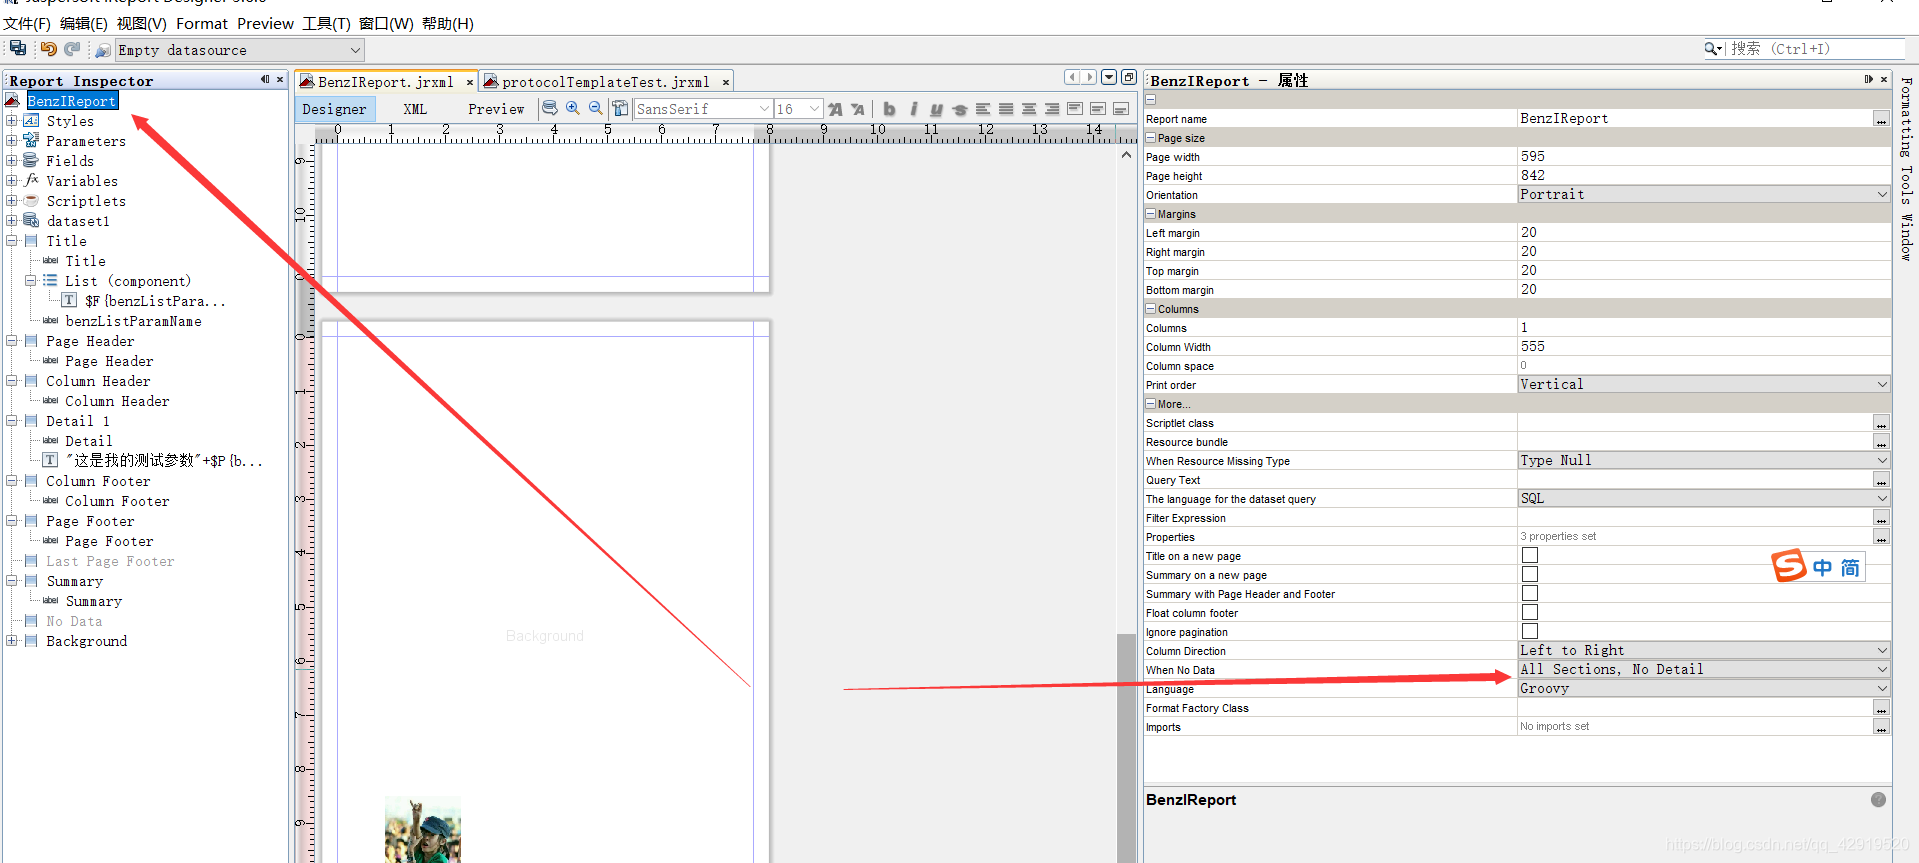Open the Column Direction dropdown
This screenshot has width=1919, height=863.
point(1703,650)
